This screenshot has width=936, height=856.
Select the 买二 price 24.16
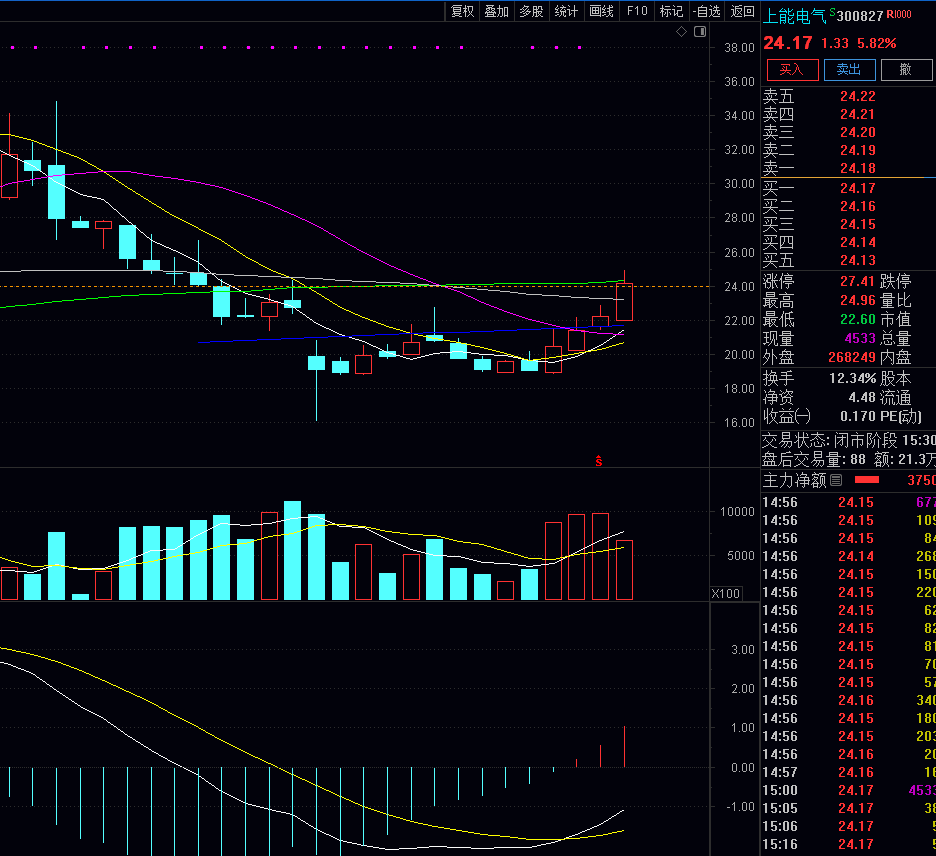(858, 206)
